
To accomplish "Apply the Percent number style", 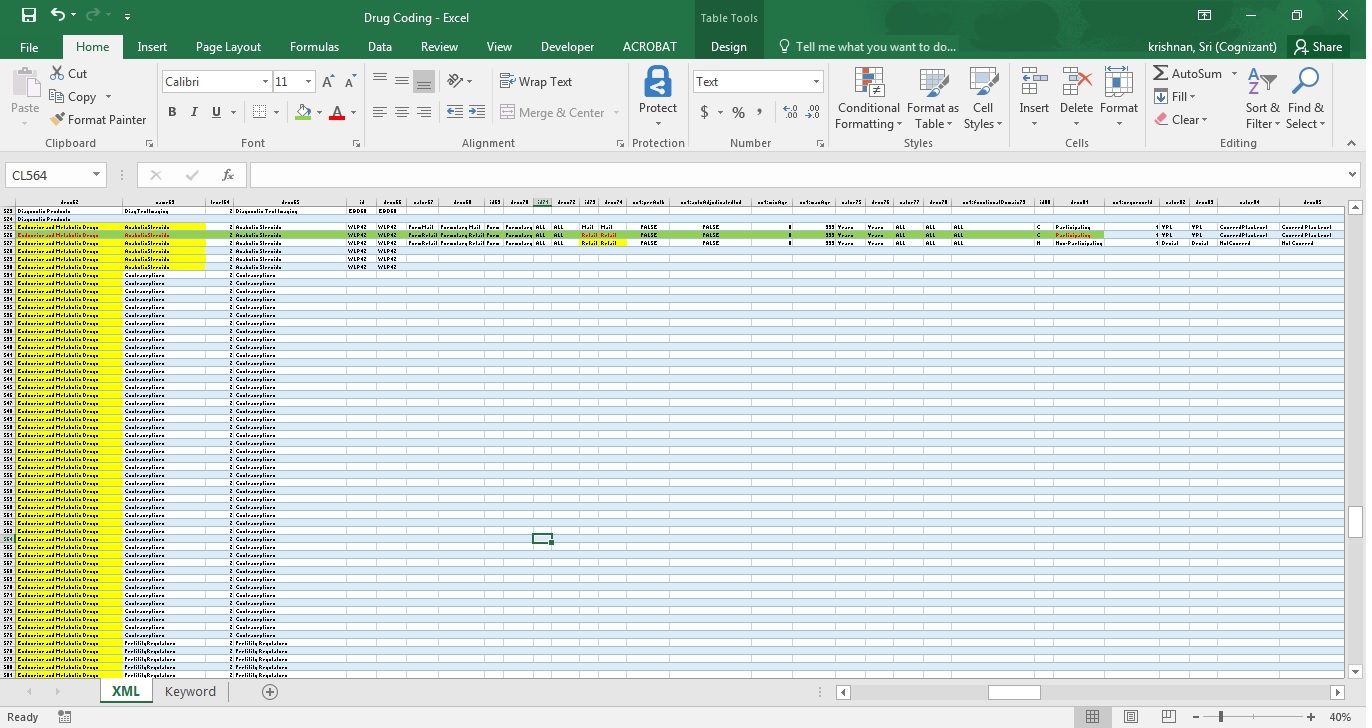I will point(738,112).
